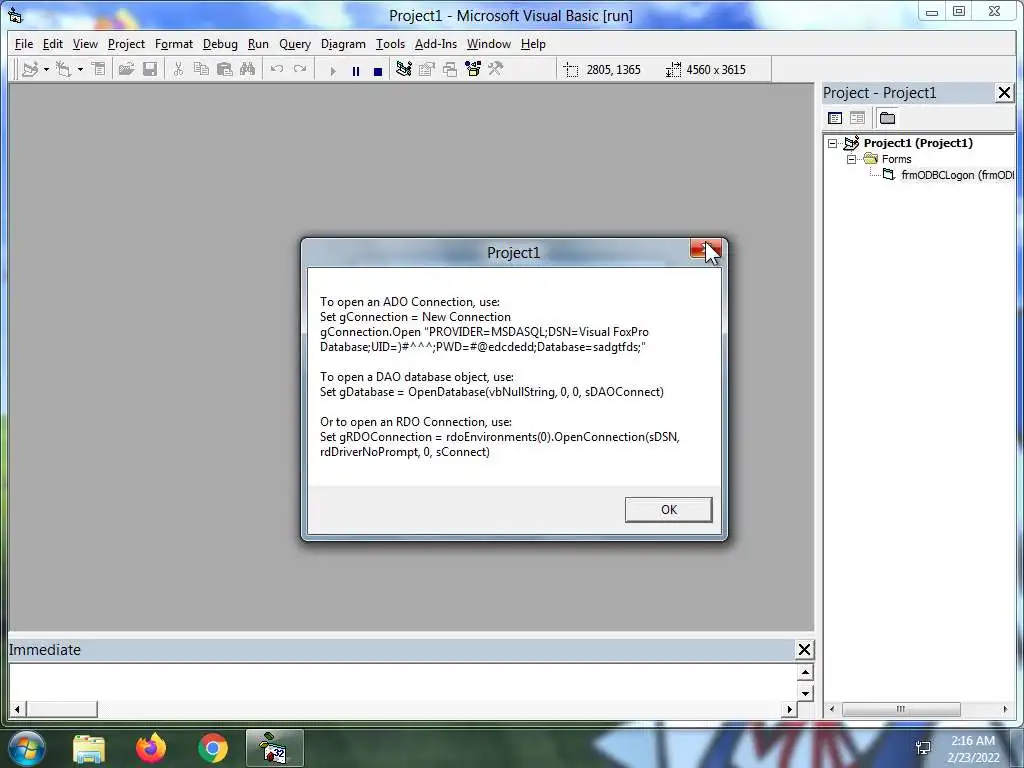Click the Menu Editor toolbar icon
Screen dimensions: 1024x768
[99, 69]
